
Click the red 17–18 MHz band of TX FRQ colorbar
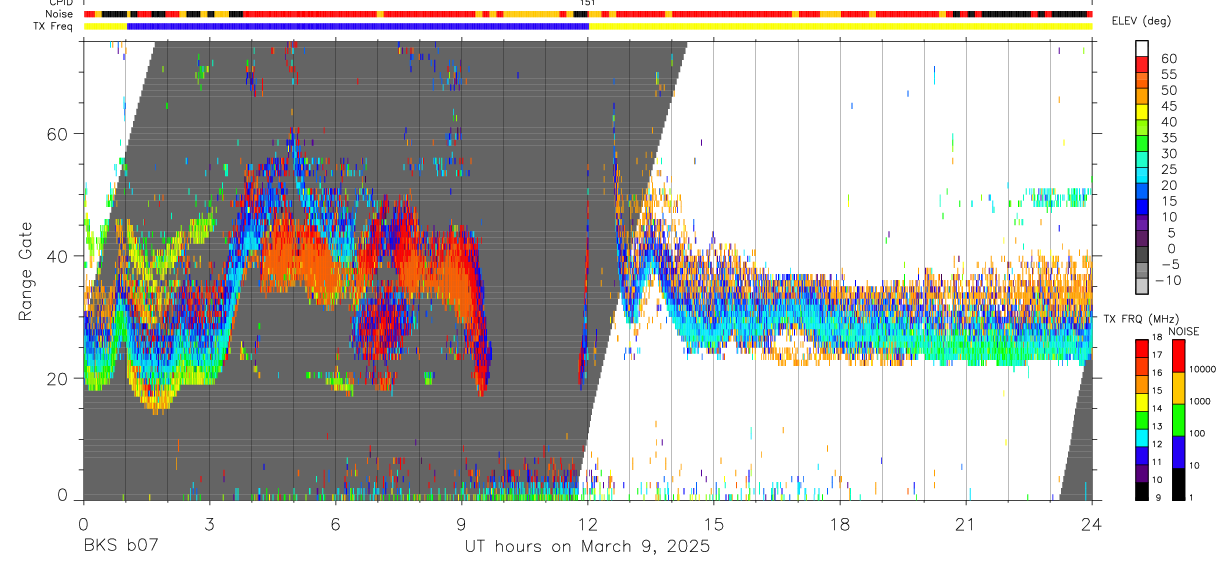[x=1140, y=348]
